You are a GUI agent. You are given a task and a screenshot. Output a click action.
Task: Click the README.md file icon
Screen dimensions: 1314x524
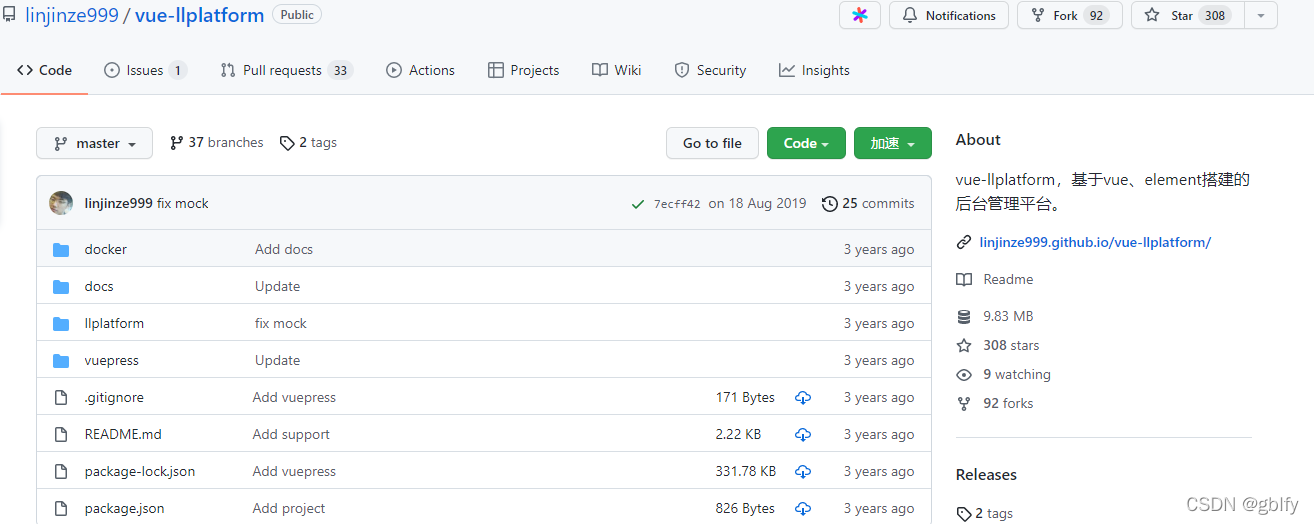(x=61, y=434)
